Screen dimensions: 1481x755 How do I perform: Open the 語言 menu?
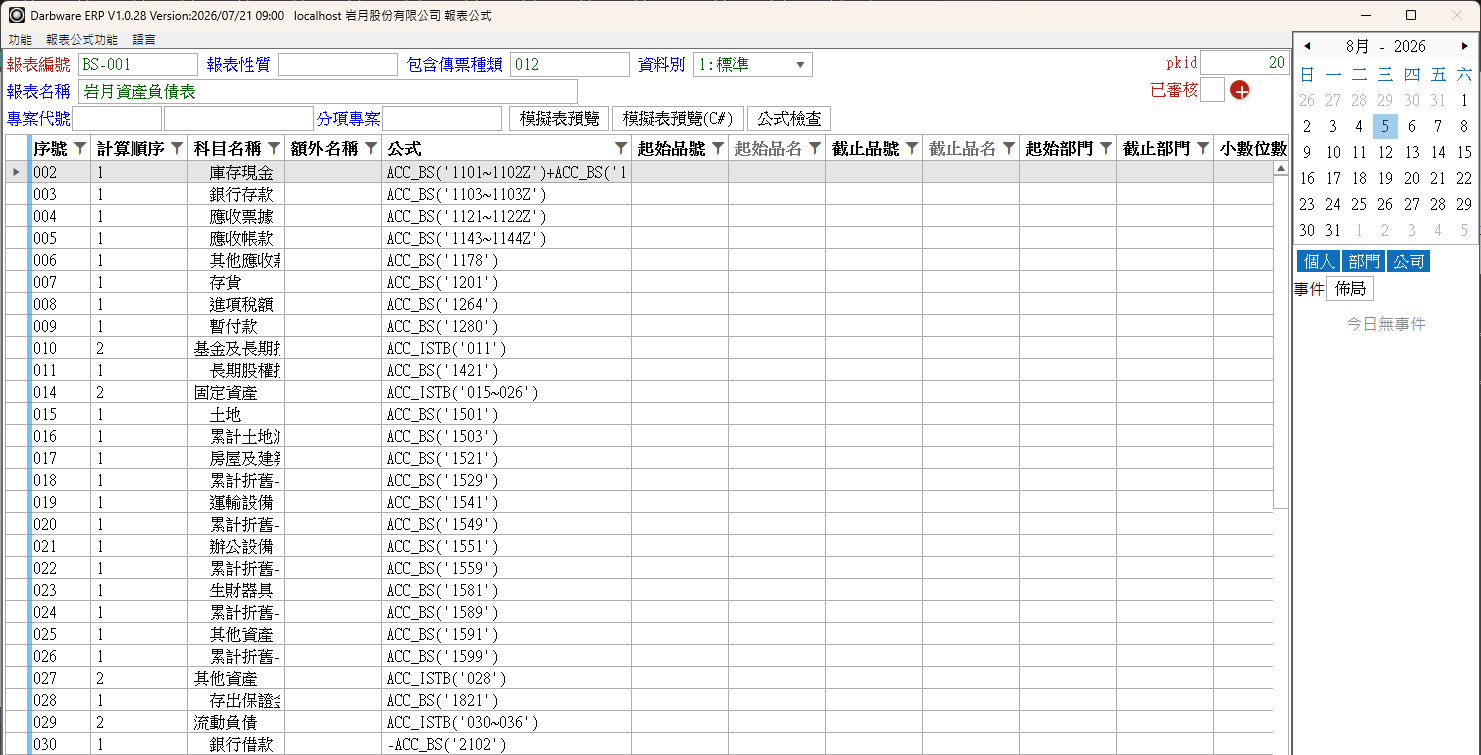coord(144,40)
